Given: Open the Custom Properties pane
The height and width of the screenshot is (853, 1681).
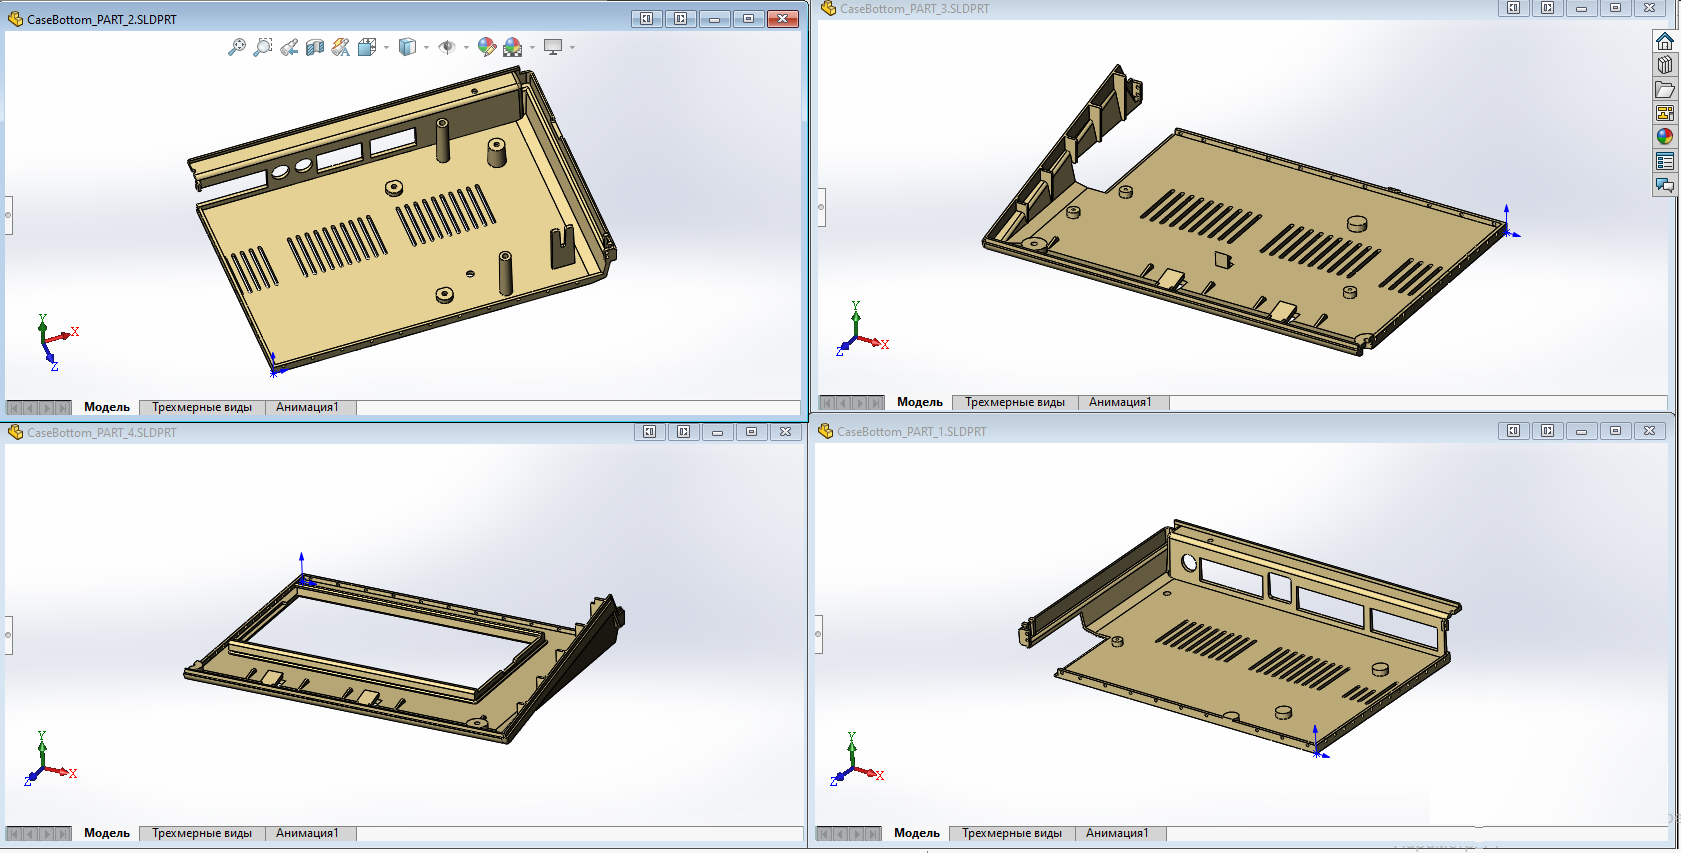Looking at the screenshot, I should 1665,161.
